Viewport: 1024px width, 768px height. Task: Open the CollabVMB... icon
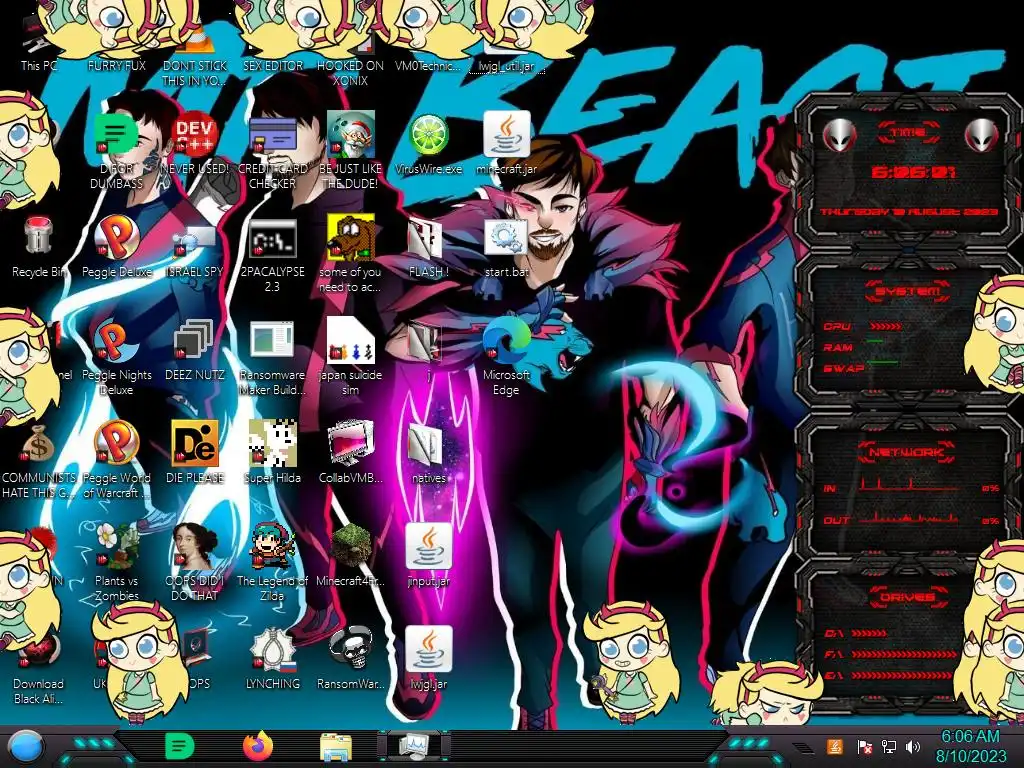[x=351, y=444]
